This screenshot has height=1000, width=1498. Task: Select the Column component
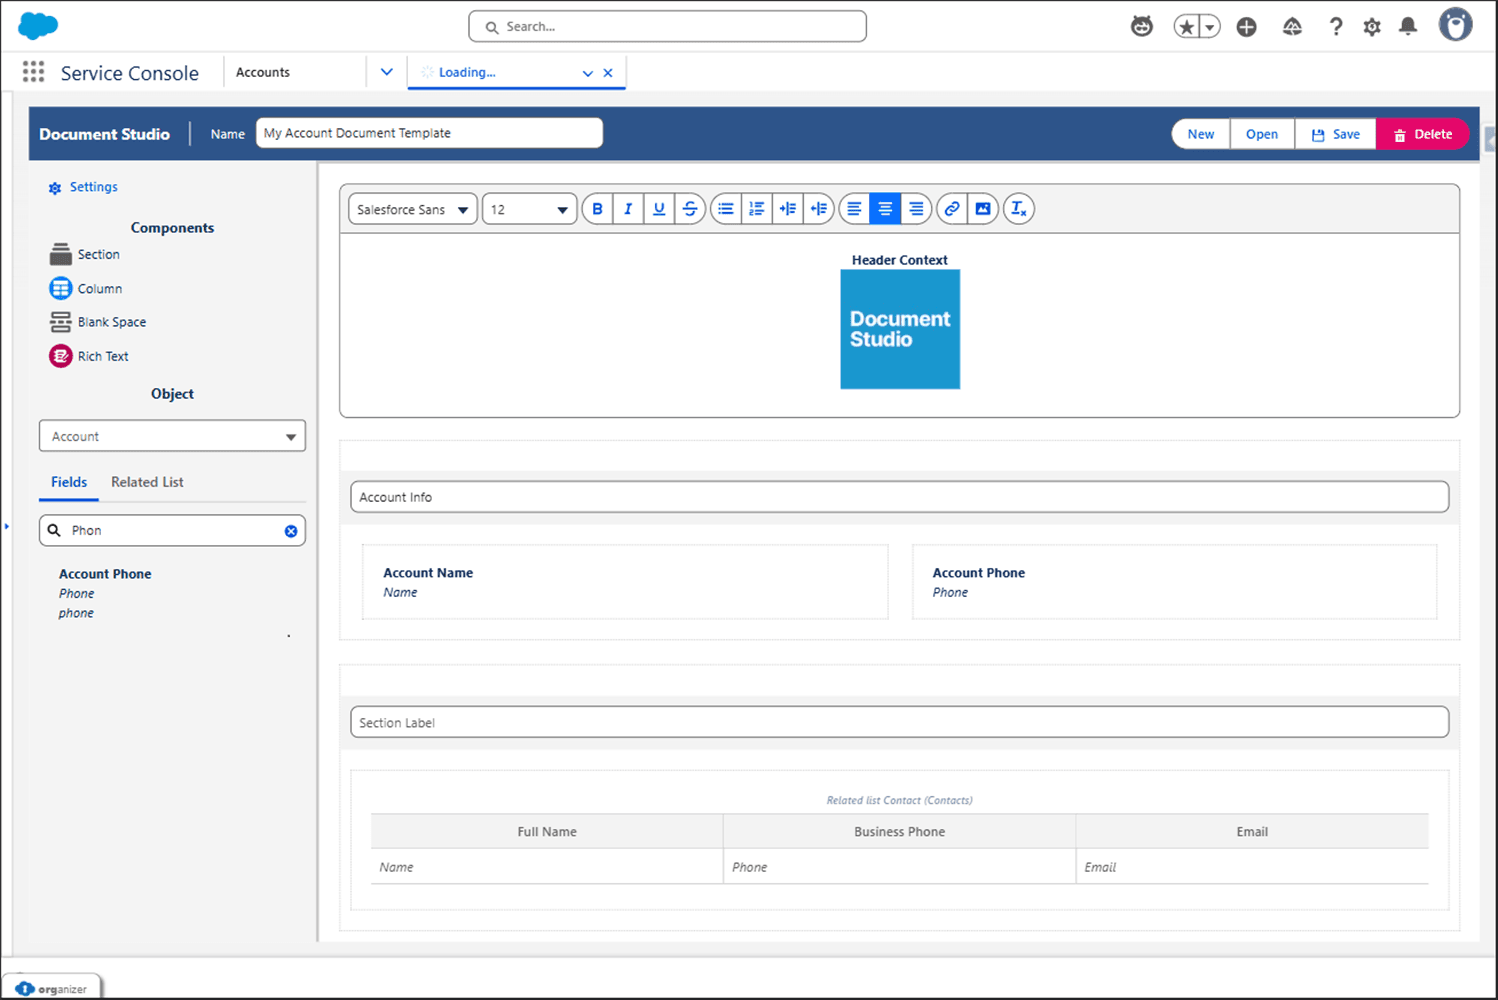point(86,288)
